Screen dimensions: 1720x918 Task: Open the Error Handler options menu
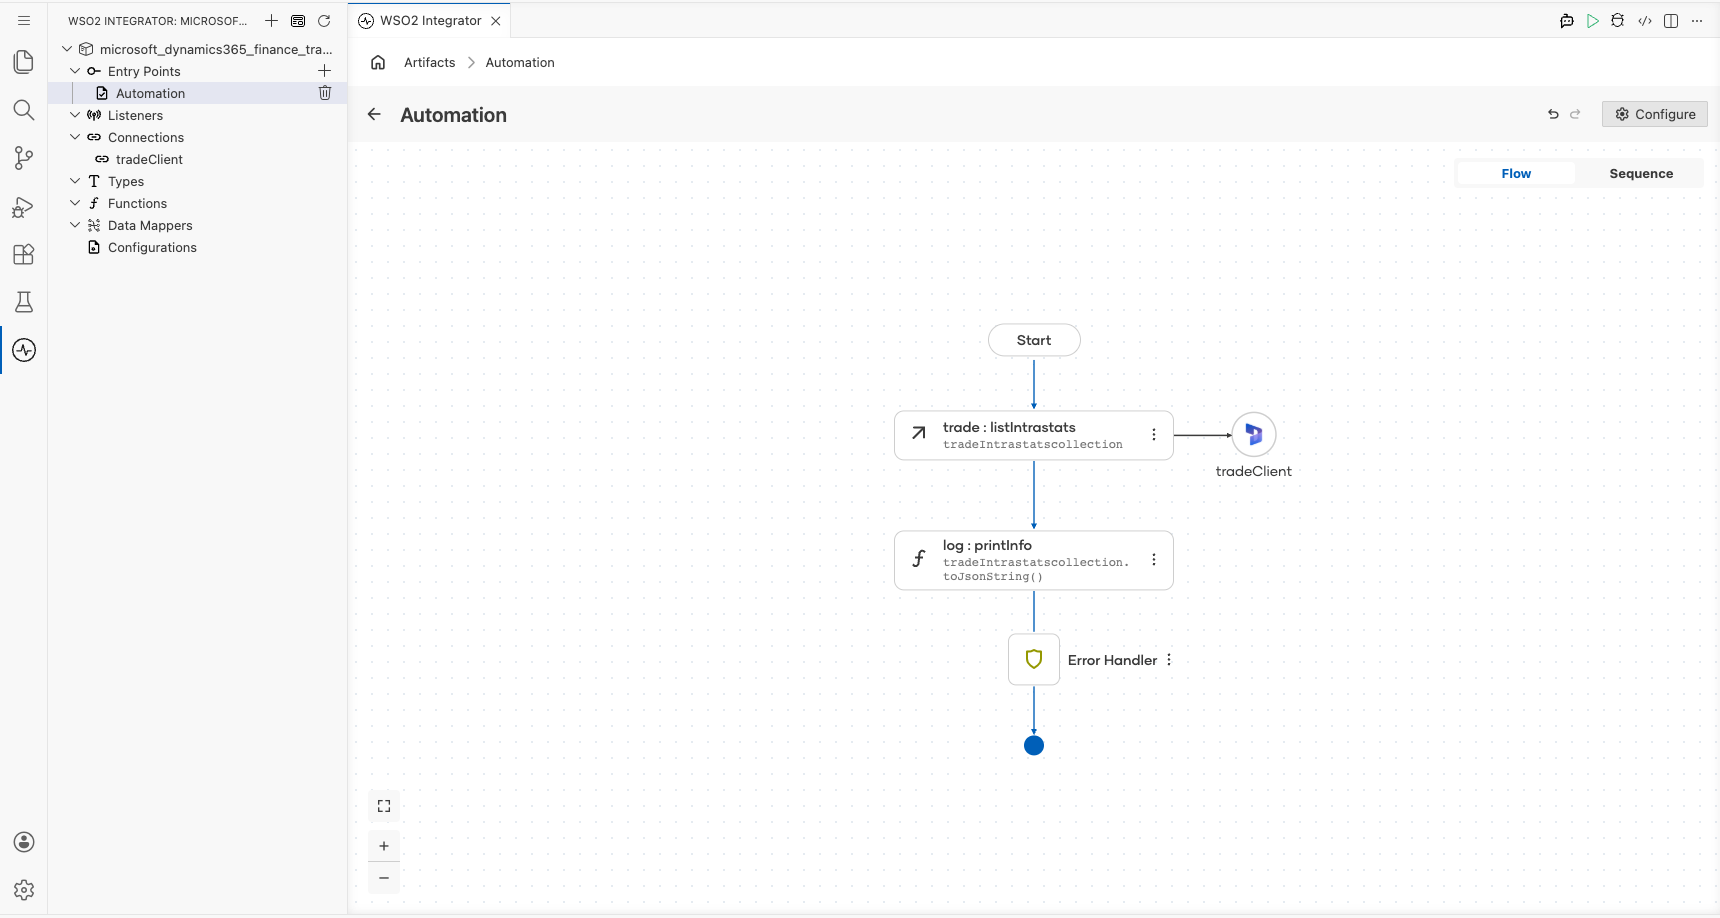1169,660
